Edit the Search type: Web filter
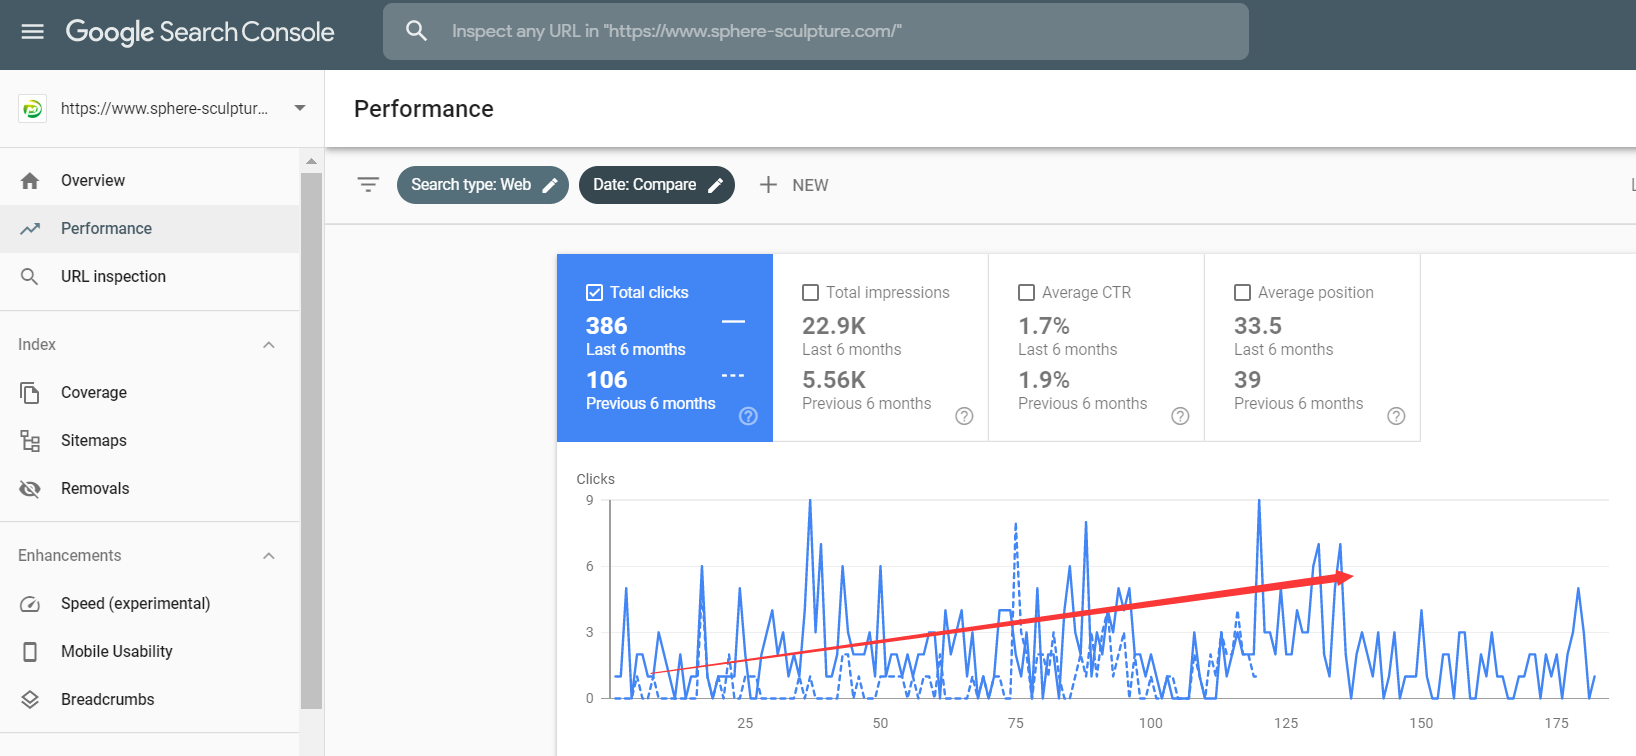This screenshot has height=756, width=1636. click(483, 185)
